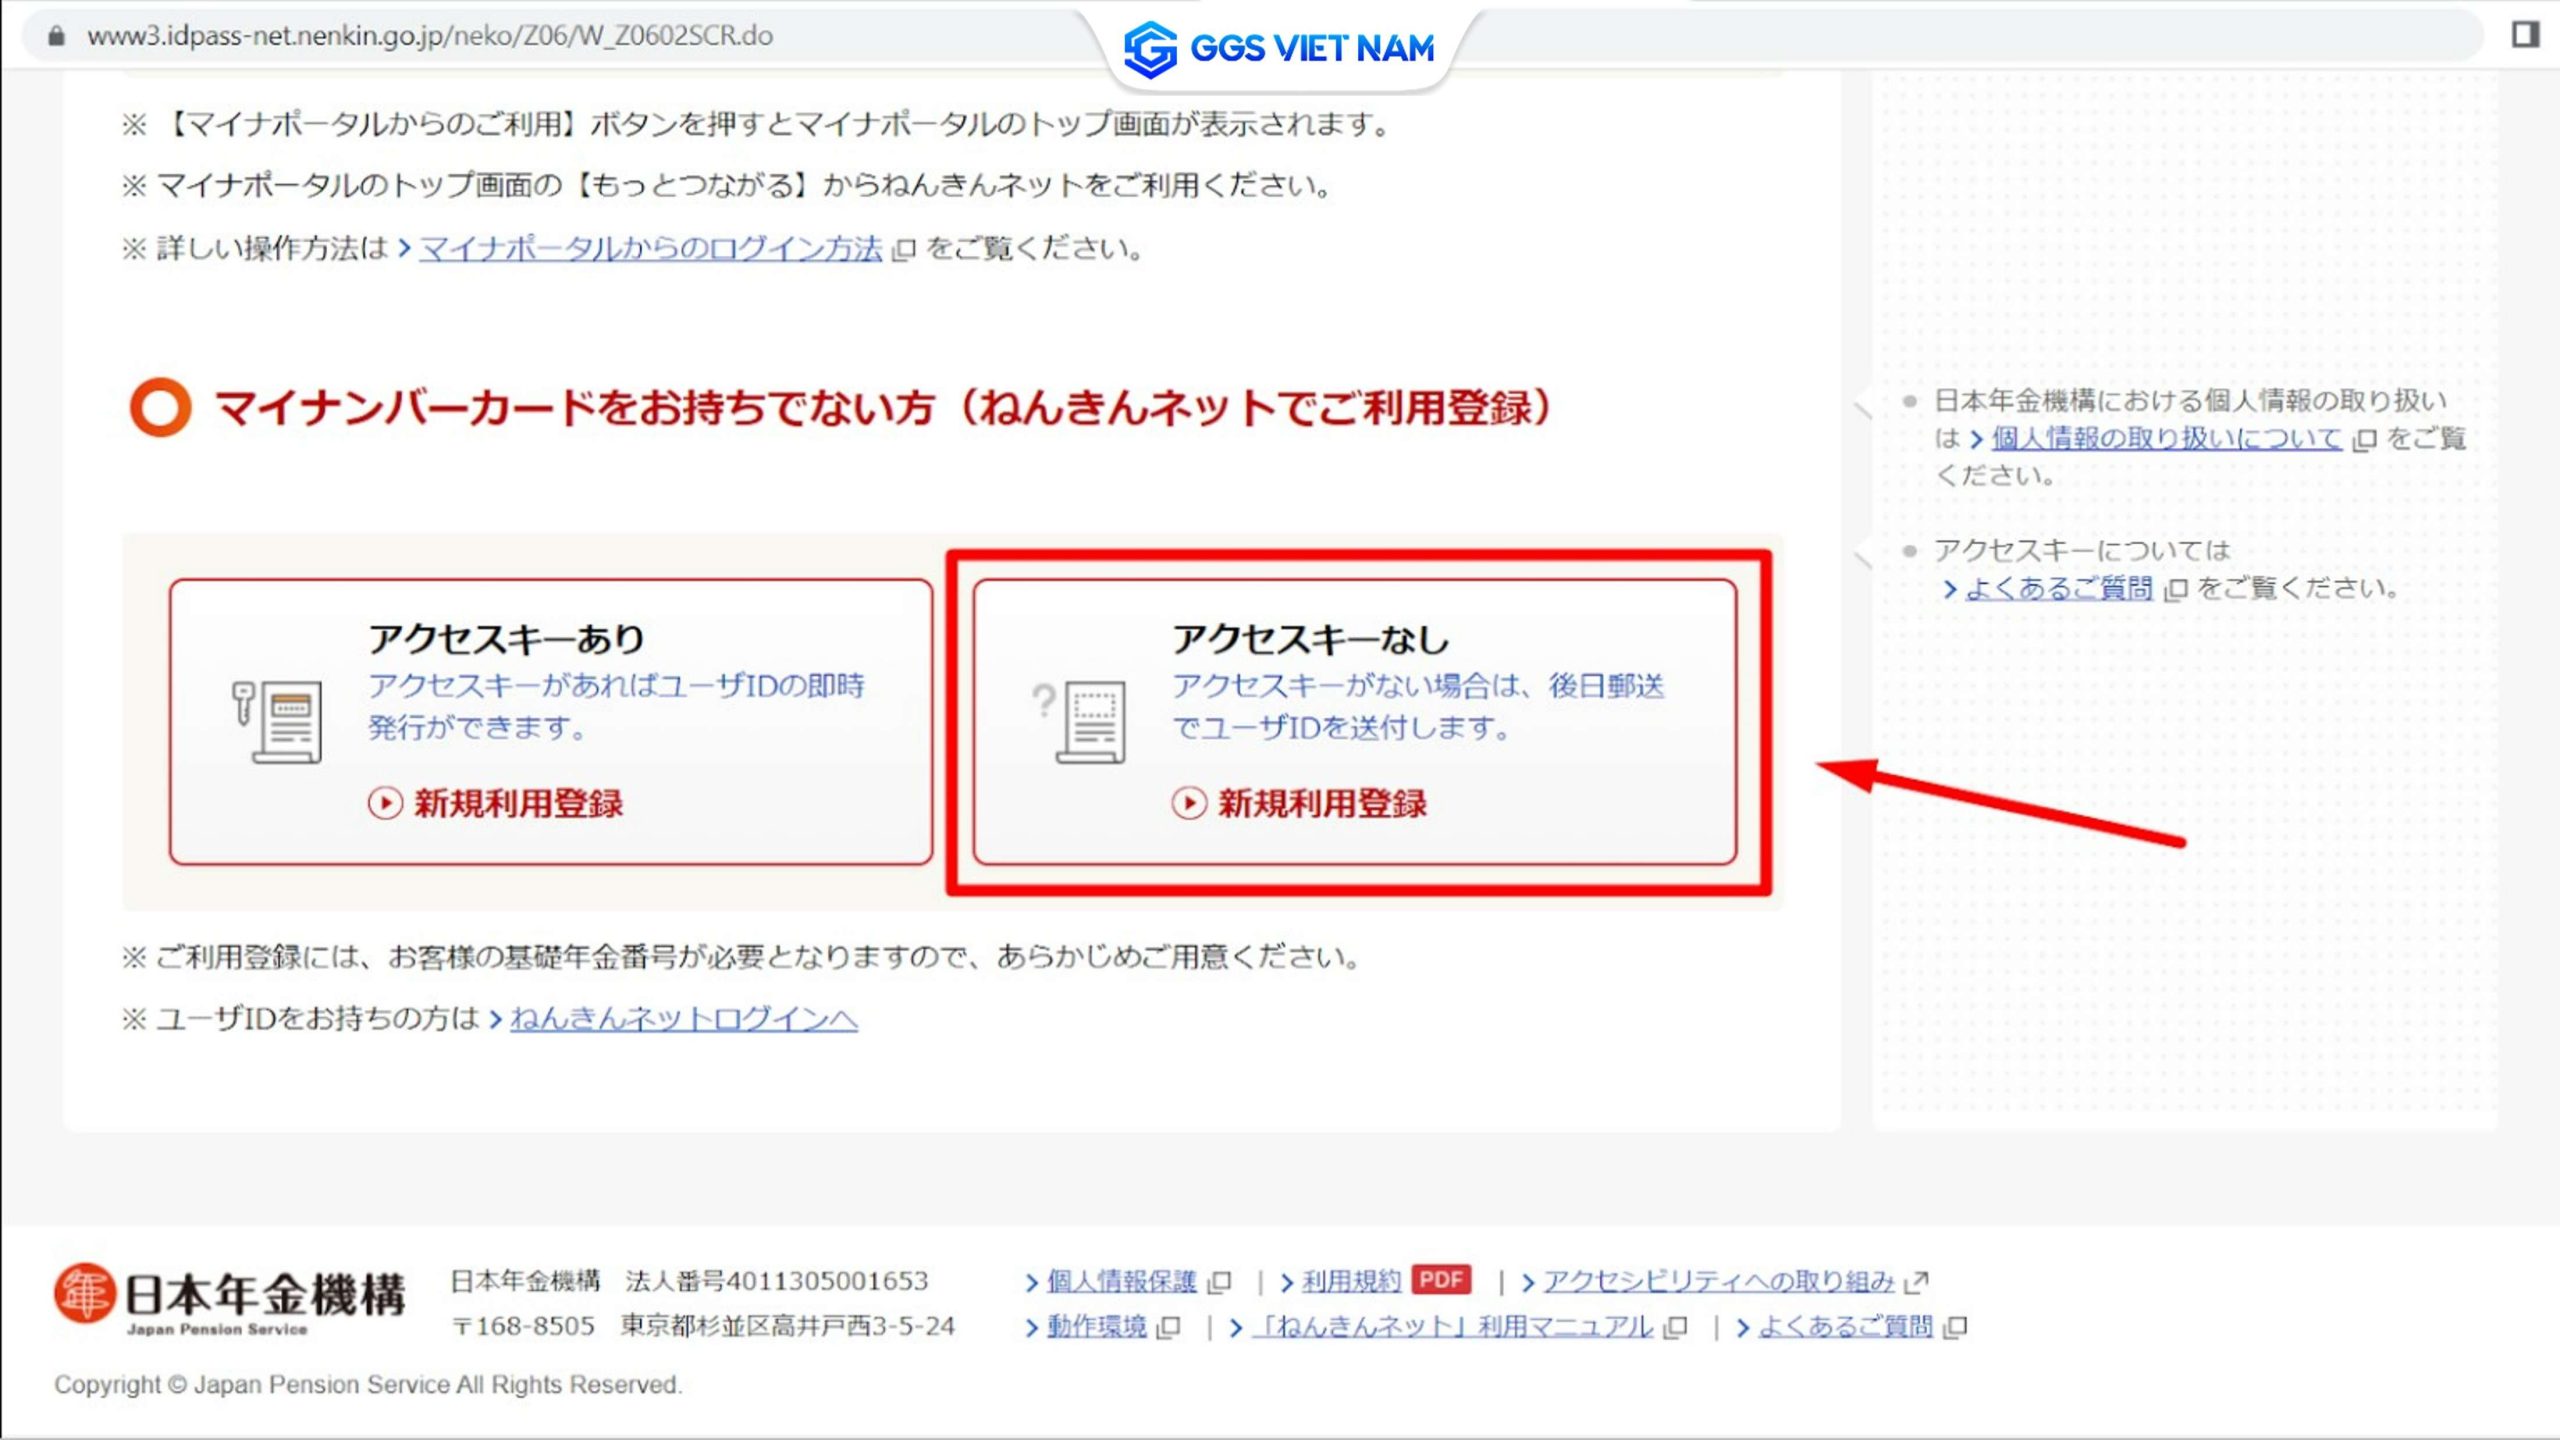
Task: Click the browser URL address field
Action: (430, 36)
